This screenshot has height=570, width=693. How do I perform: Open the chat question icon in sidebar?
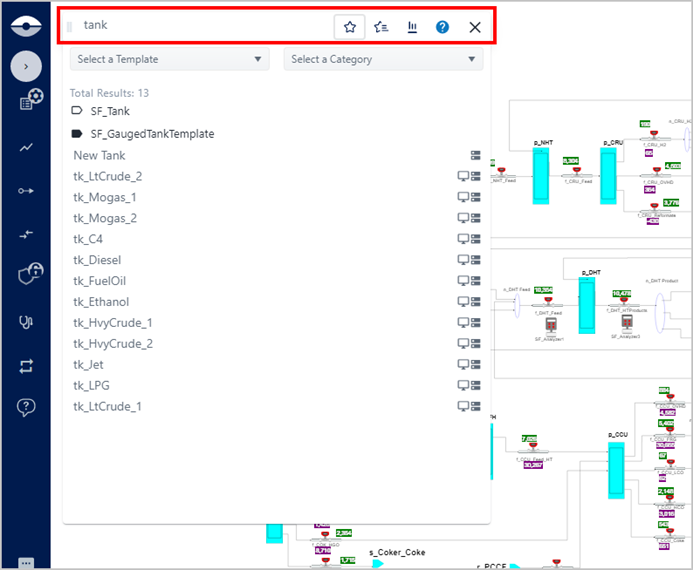(26, 407)
